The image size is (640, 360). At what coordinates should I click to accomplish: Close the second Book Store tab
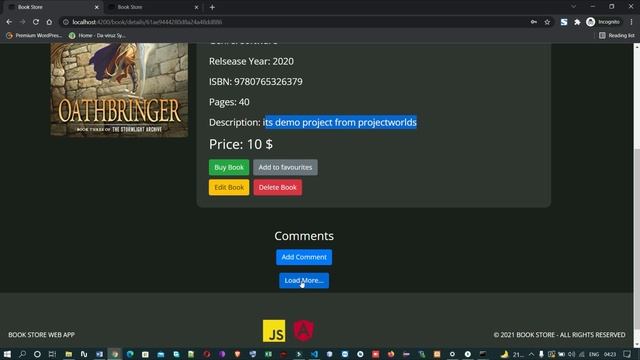click(196, 7)
